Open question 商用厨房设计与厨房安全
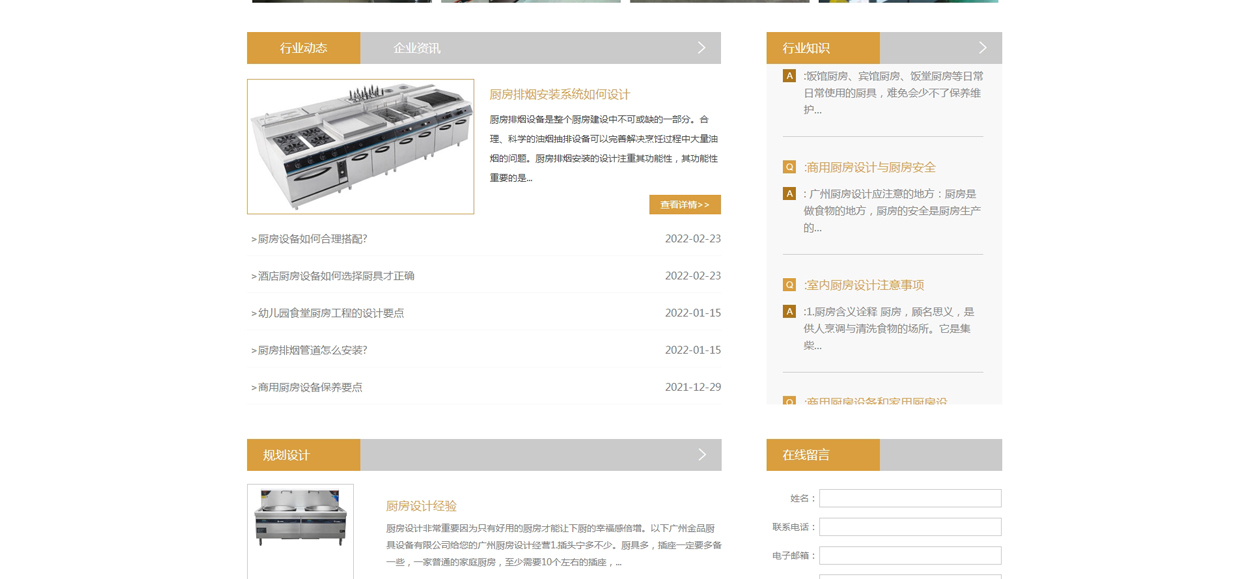1250x579 pixels. click(x=870, y=167)
